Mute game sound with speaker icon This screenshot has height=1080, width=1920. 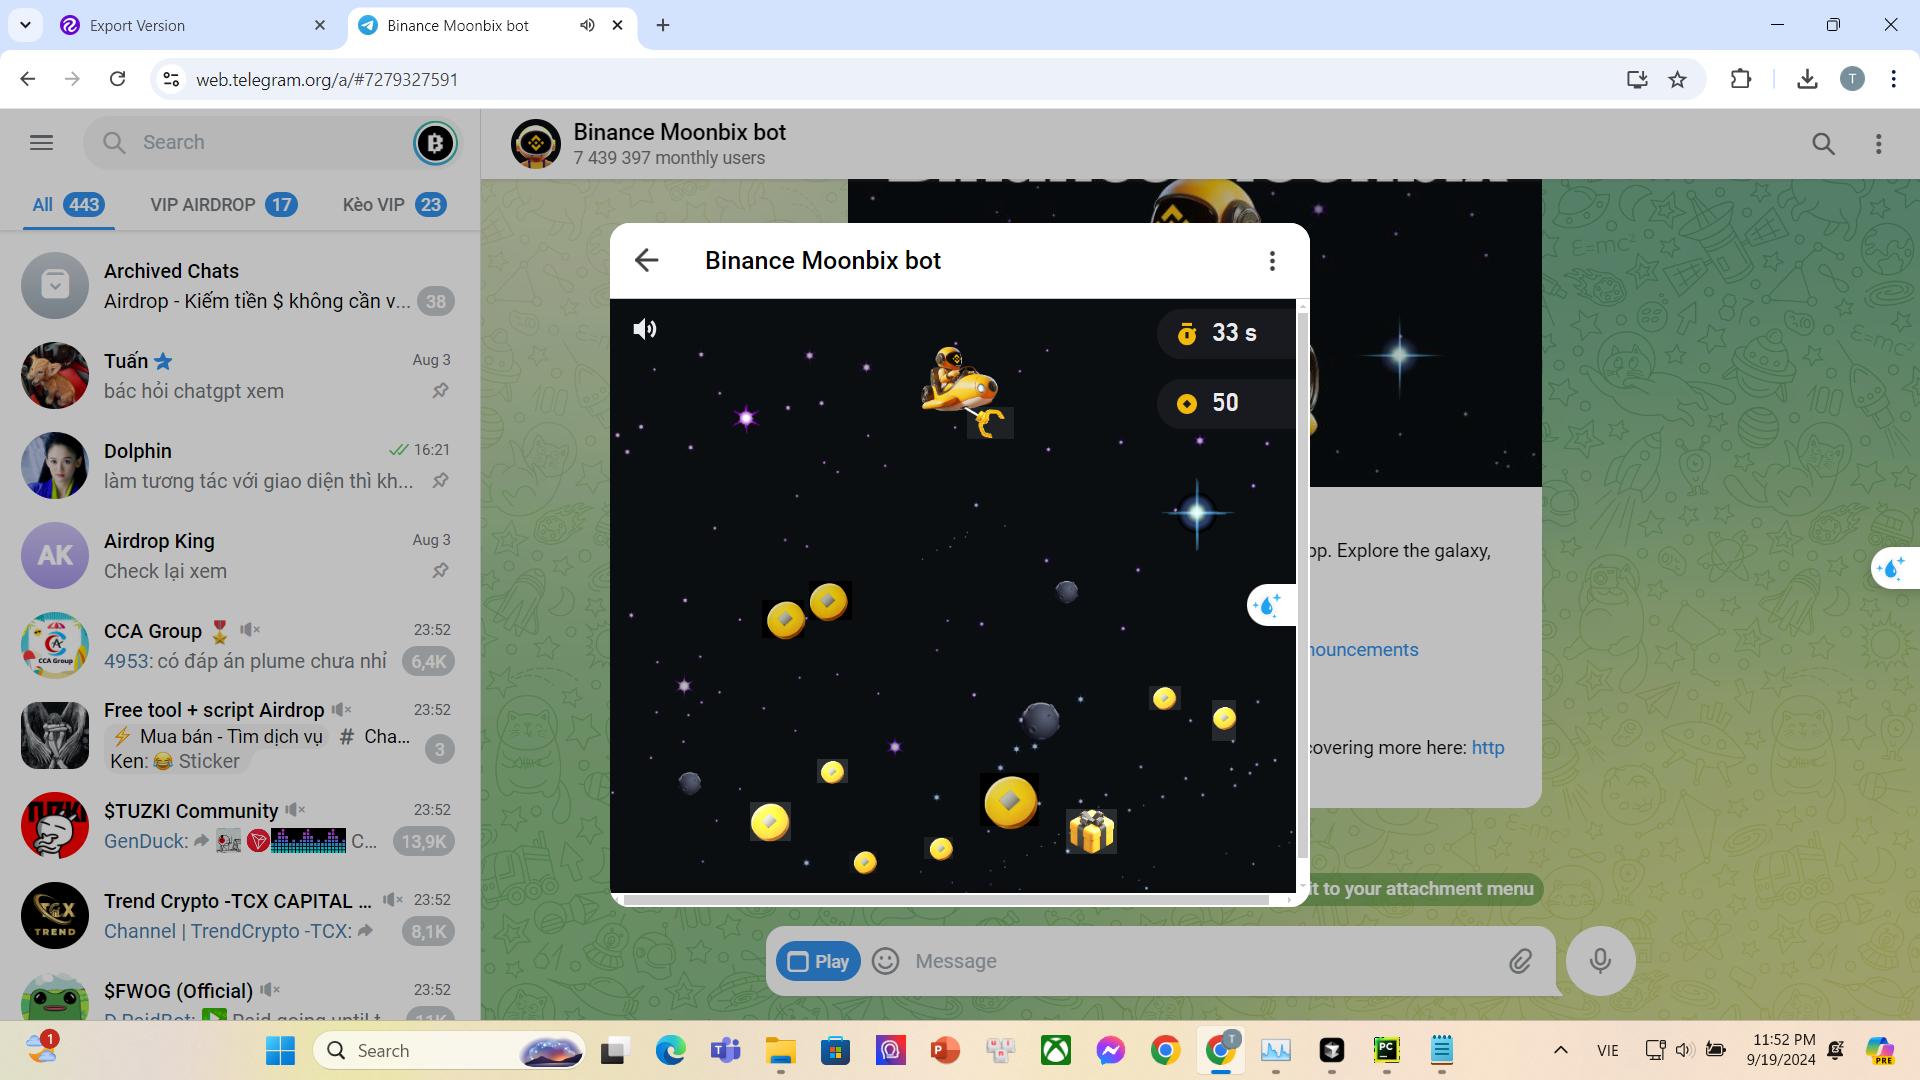[x=645, y=329]
